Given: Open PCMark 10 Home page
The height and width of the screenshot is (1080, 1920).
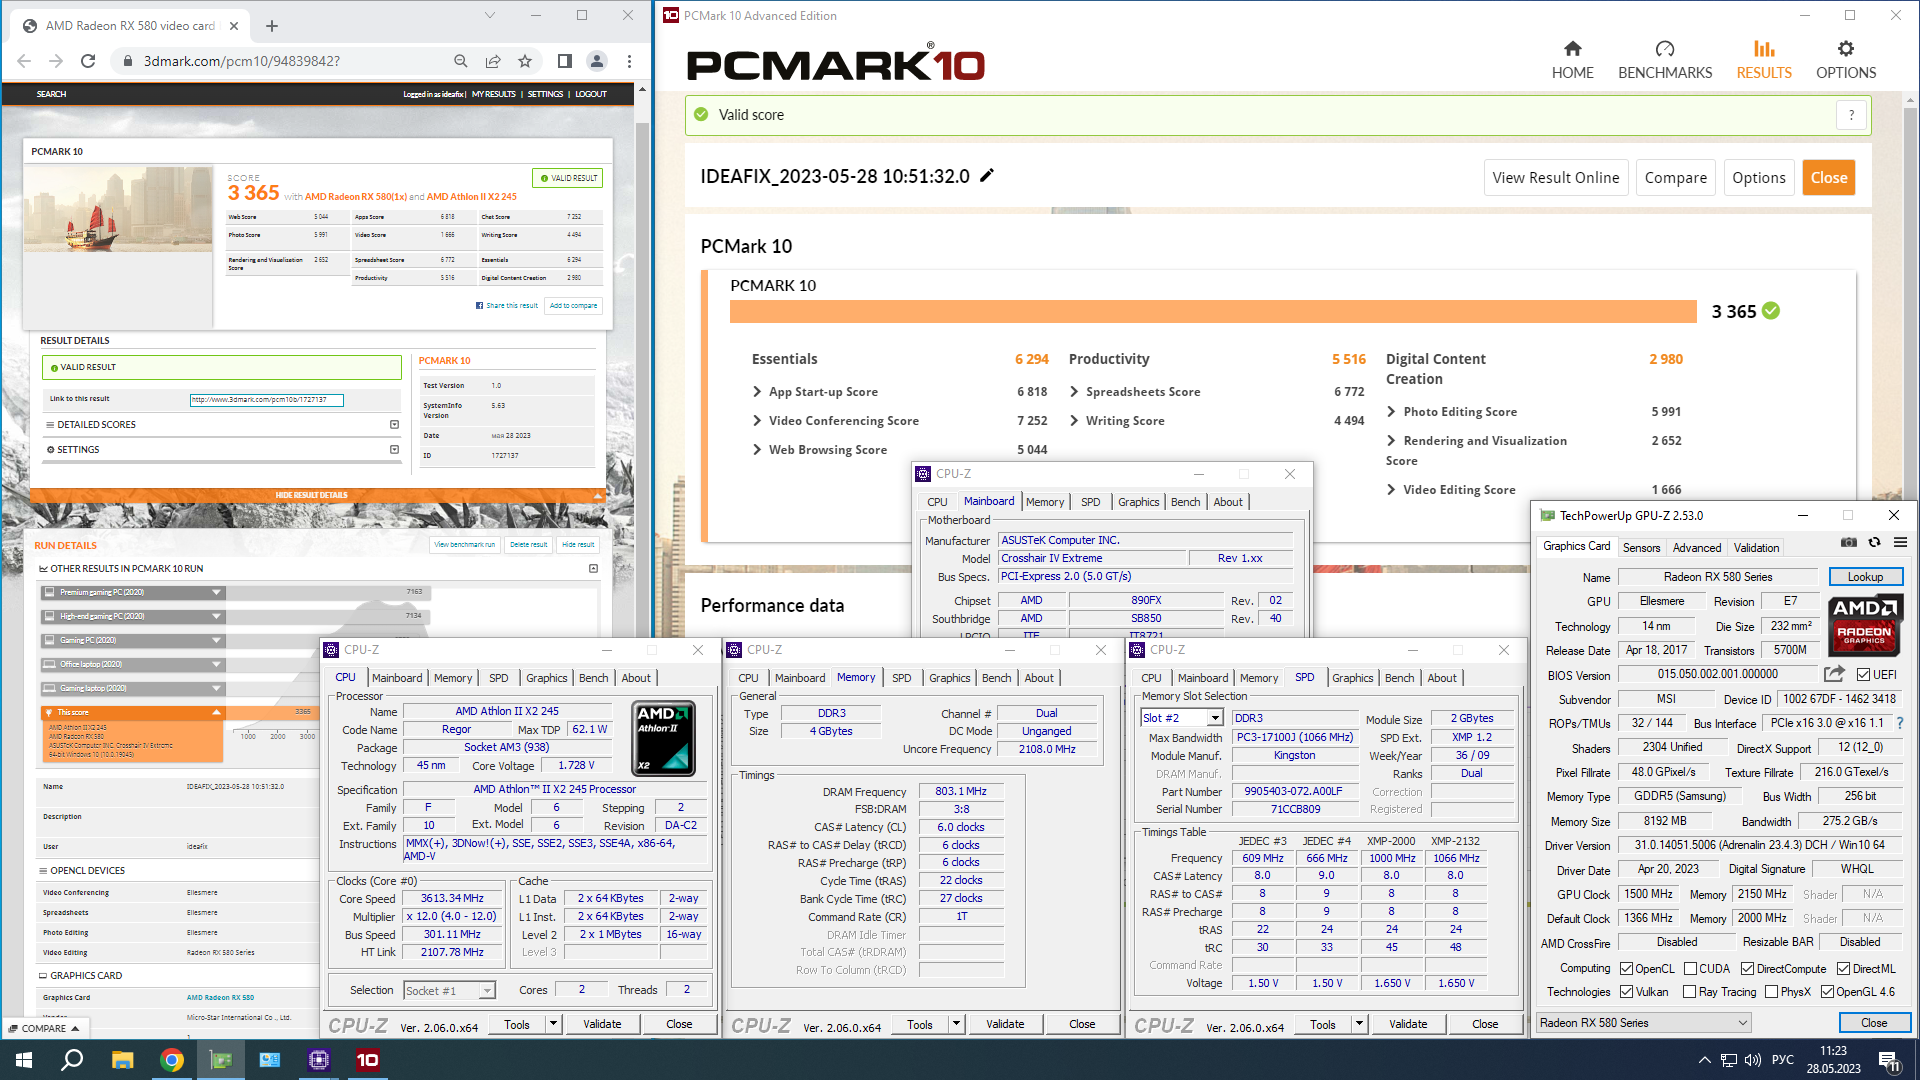Looking at the screenshot, I should click(1572, 60).
